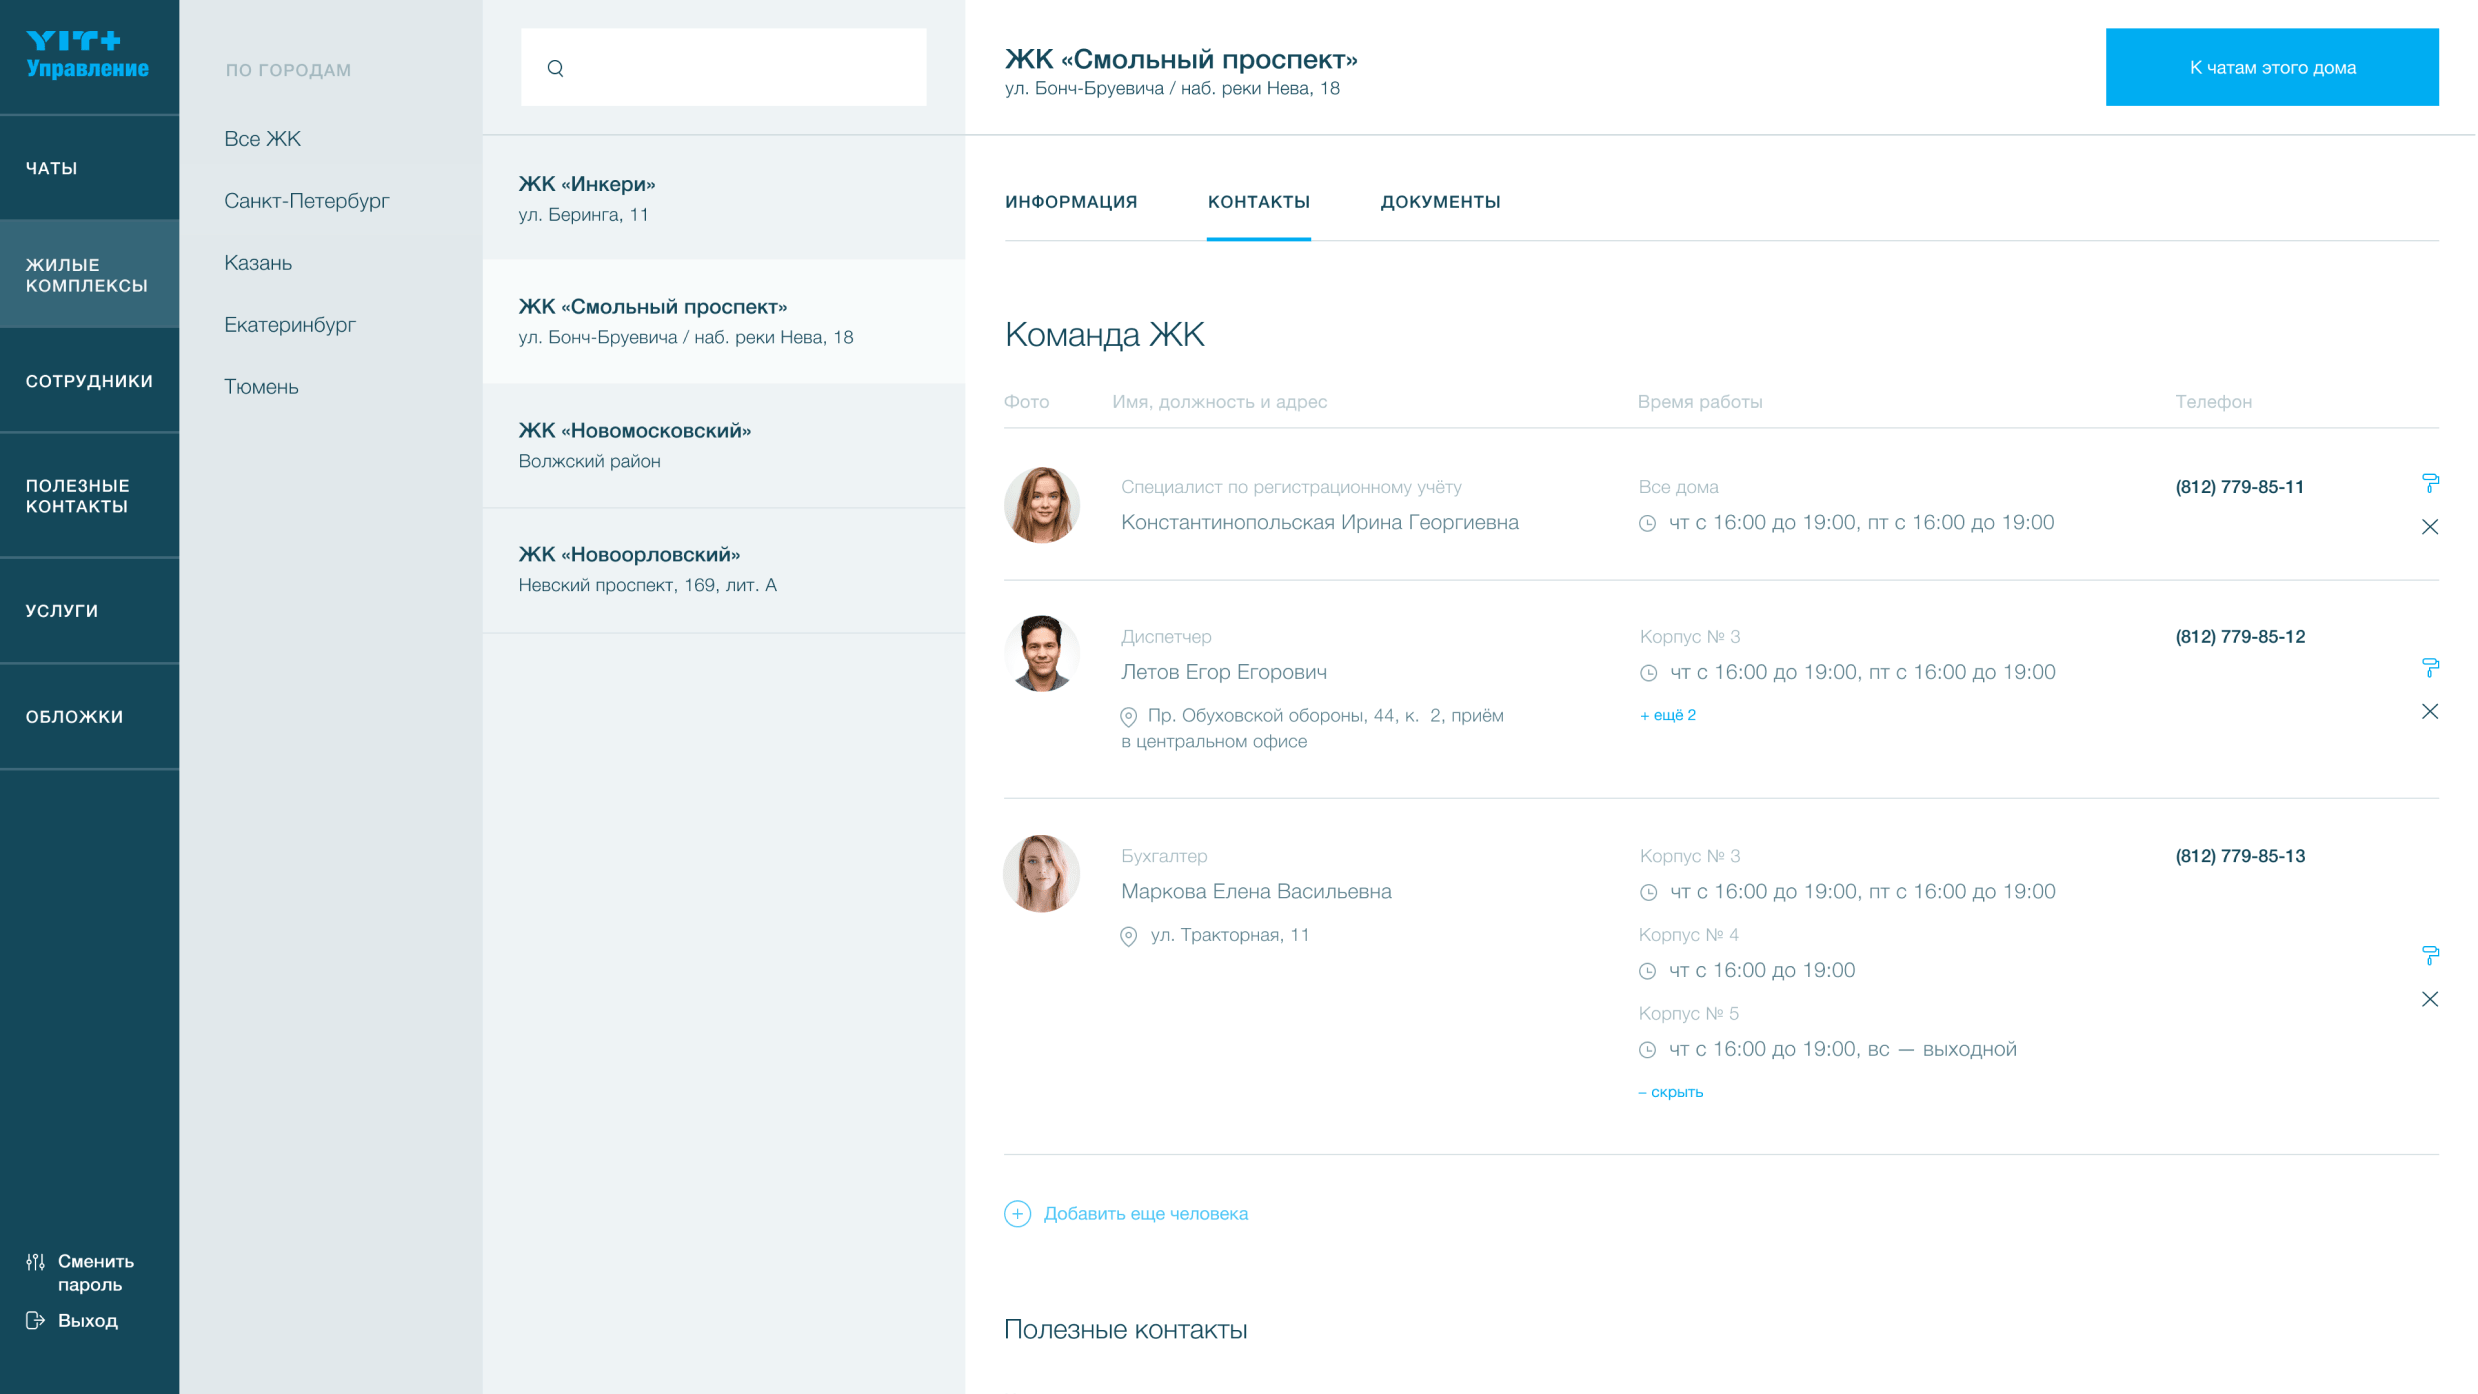Select ЖК «Смольный проспект» in list
The width and height of the screenshot is (2478, 1394).
point(724,322)
